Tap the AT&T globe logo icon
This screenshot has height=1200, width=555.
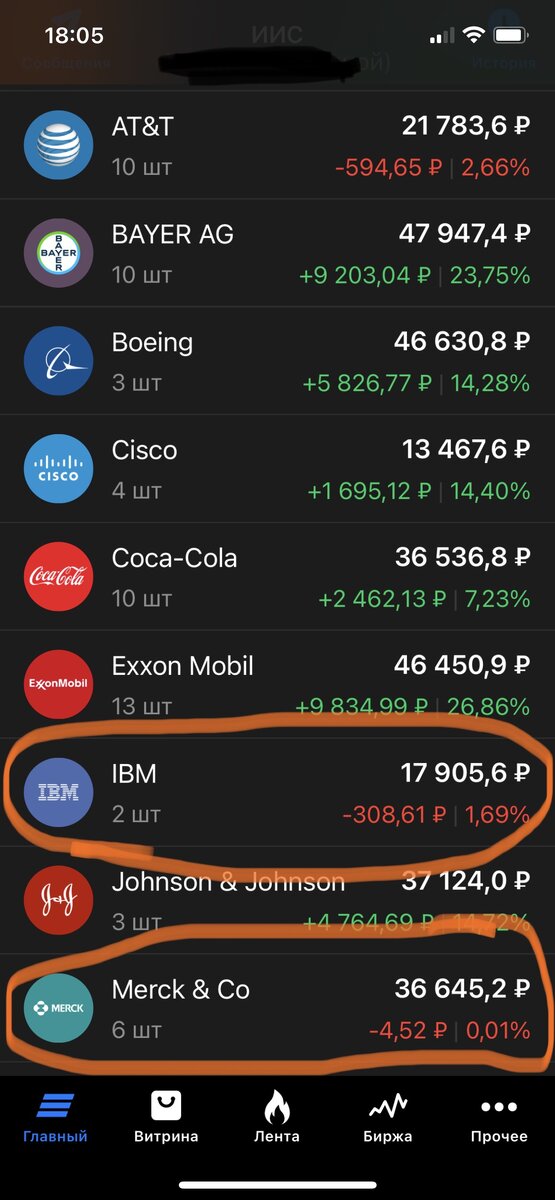coord(58,145)
